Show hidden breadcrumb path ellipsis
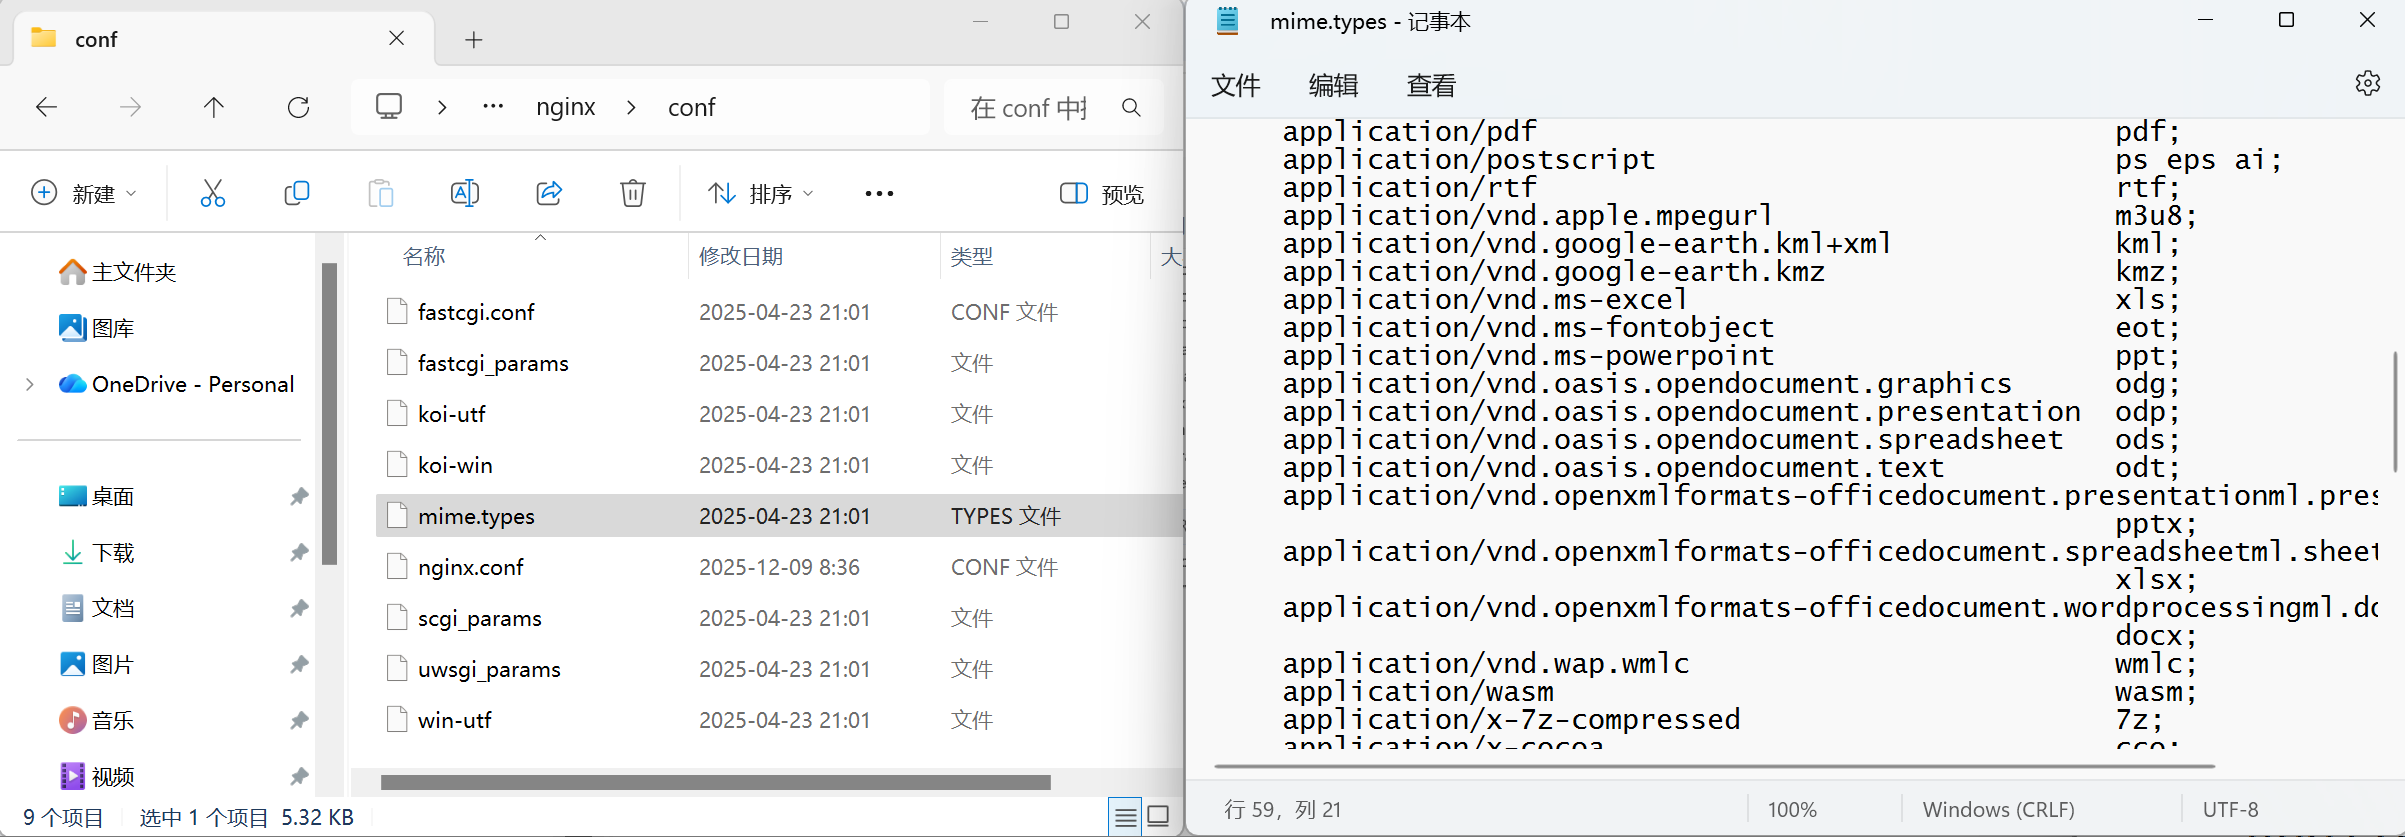 [x=493, y=106]
